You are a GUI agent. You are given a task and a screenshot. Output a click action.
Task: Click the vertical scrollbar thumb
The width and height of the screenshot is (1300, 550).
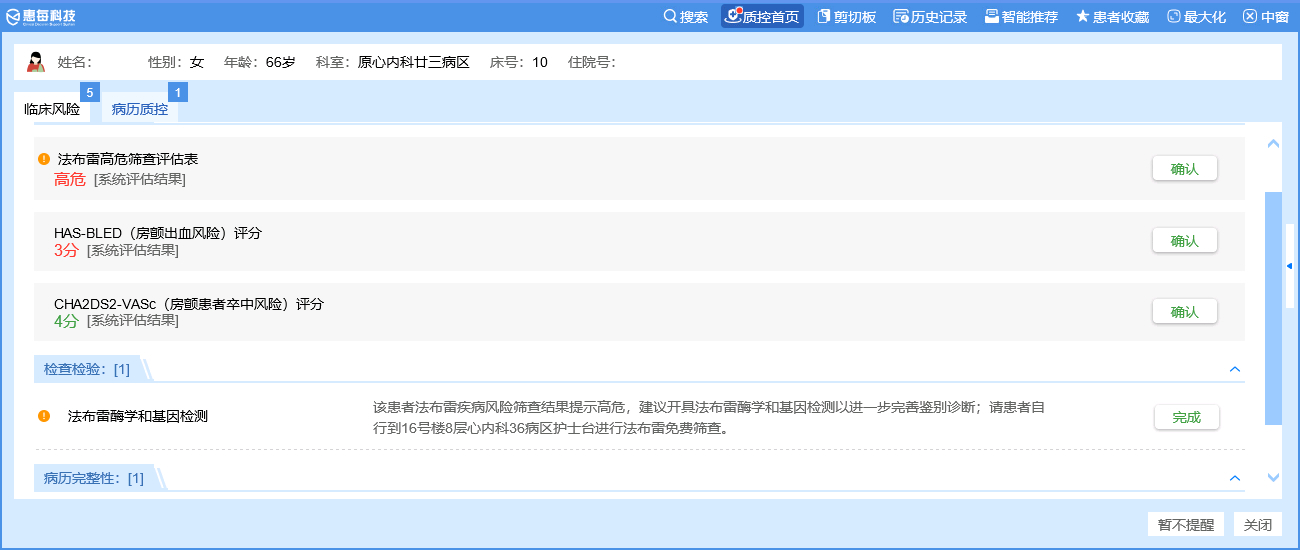click(1273, 308)
